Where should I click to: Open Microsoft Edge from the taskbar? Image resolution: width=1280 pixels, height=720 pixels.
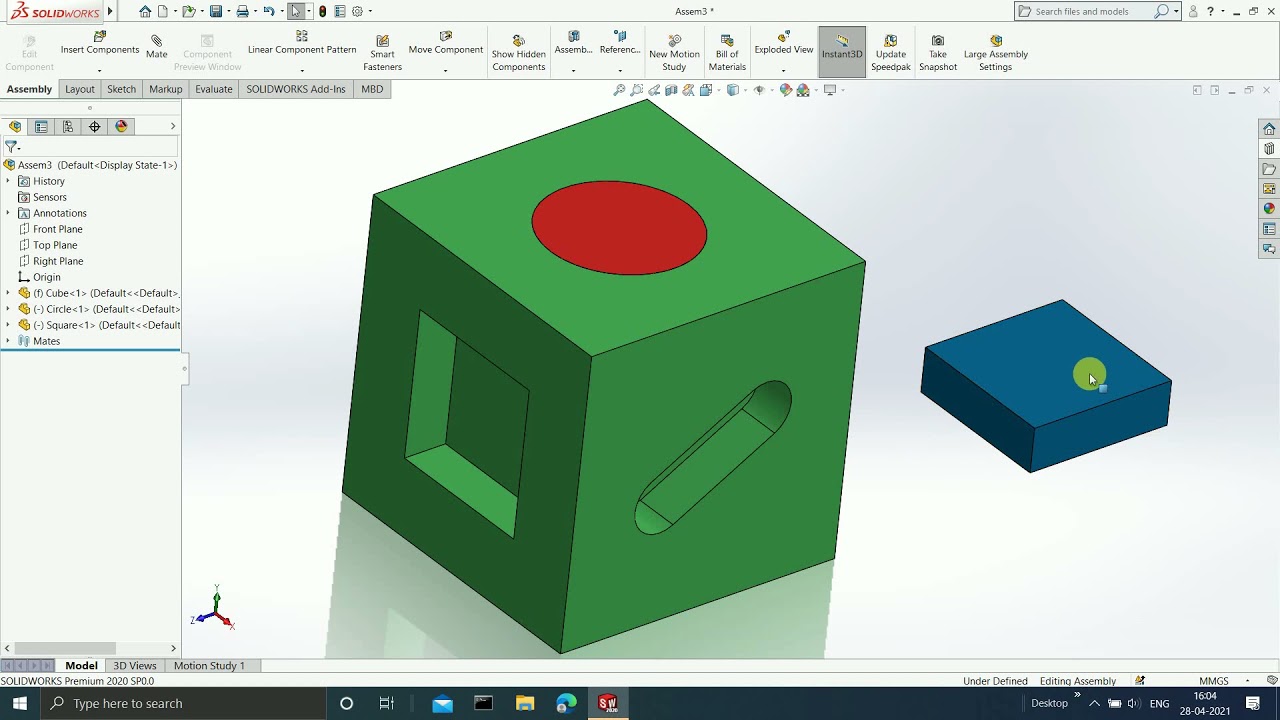pos(566,703)
